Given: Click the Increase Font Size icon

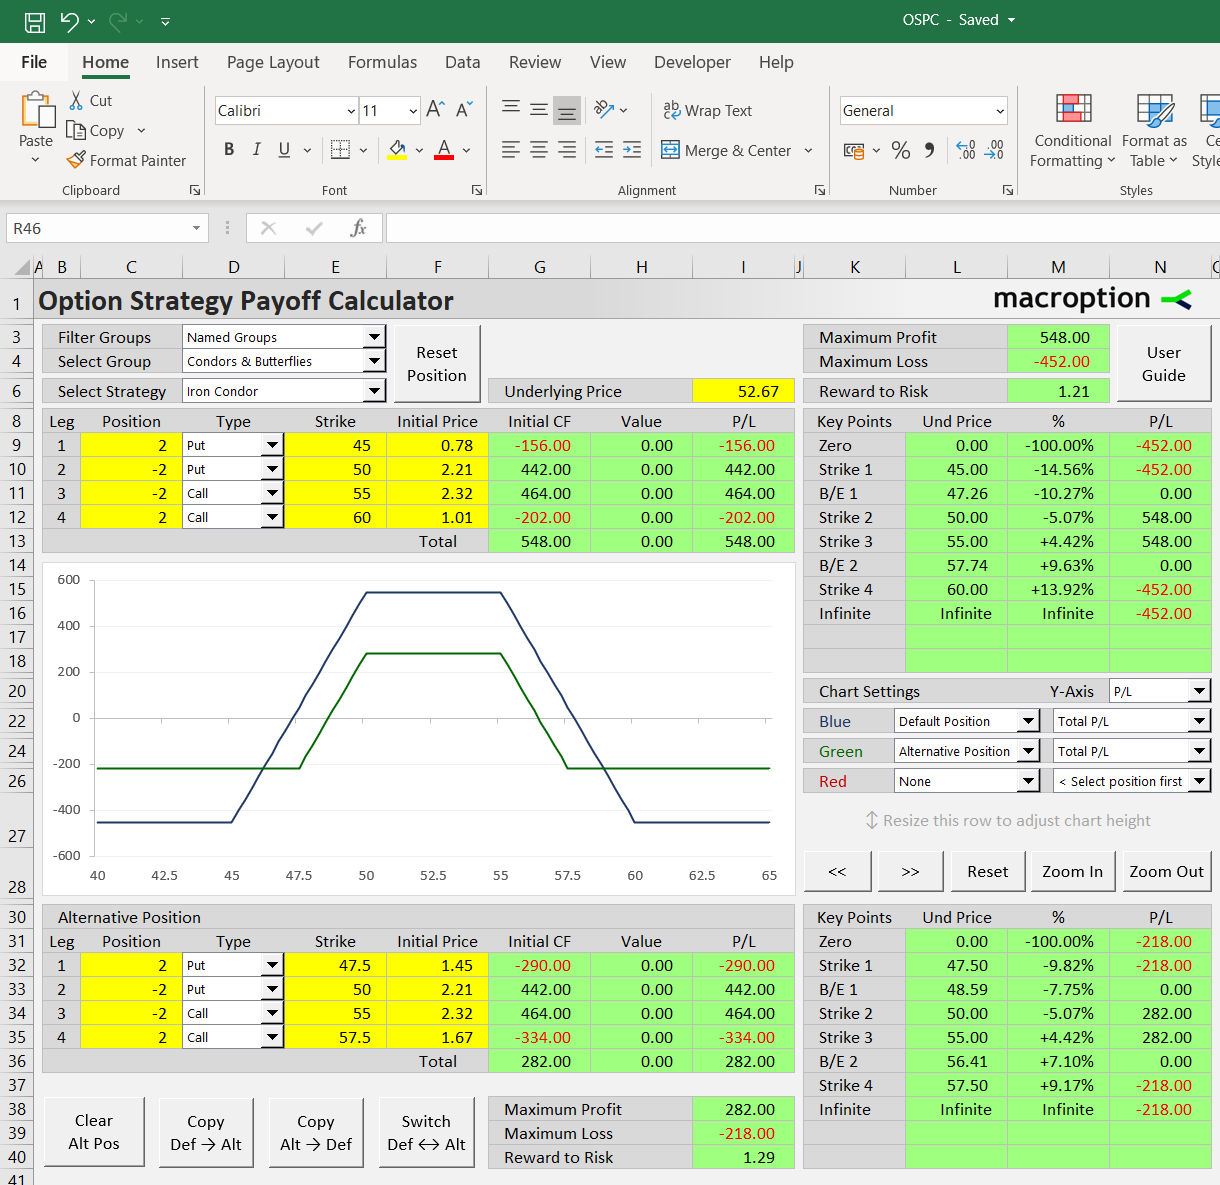Looking at the screenshot, I should coord(435,110).
